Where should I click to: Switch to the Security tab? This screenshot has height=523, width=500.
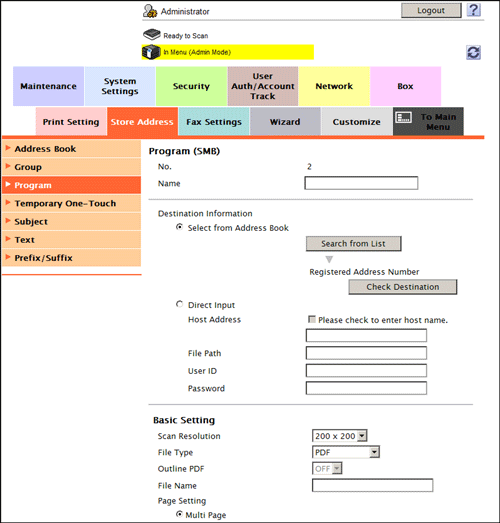point(191,86)
